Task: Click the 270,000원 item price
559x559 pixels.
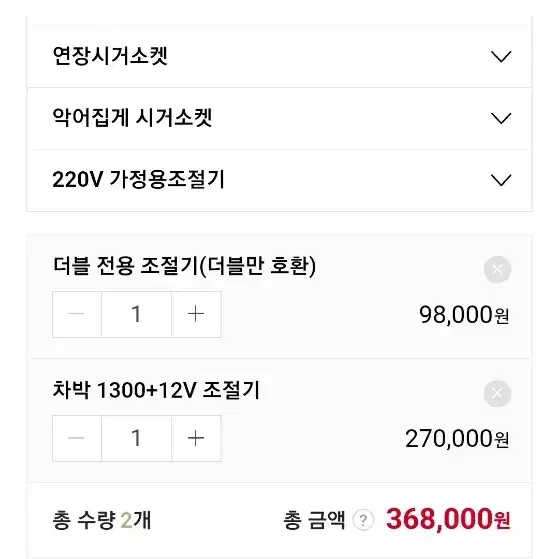Action: [x=457, y=439]
